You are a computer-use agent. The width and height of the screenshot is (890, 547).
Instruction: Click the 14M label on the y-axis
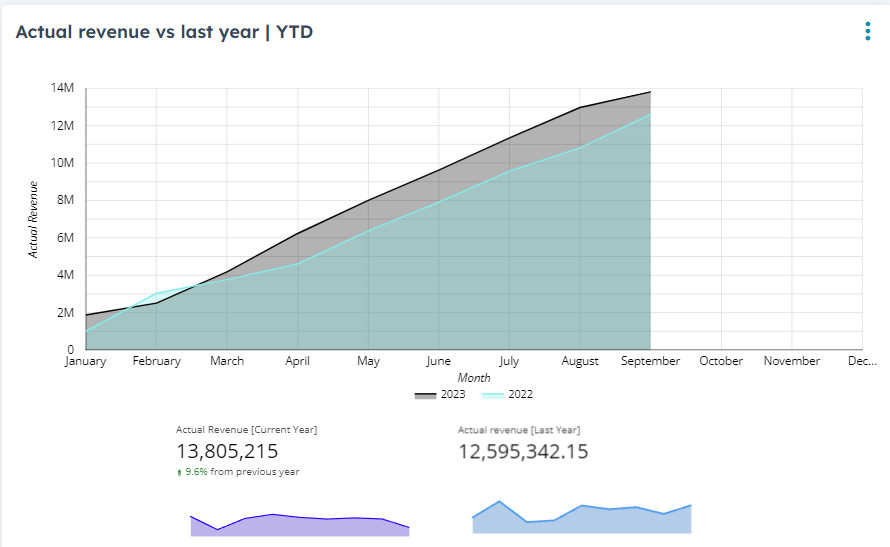coord(62,88)
